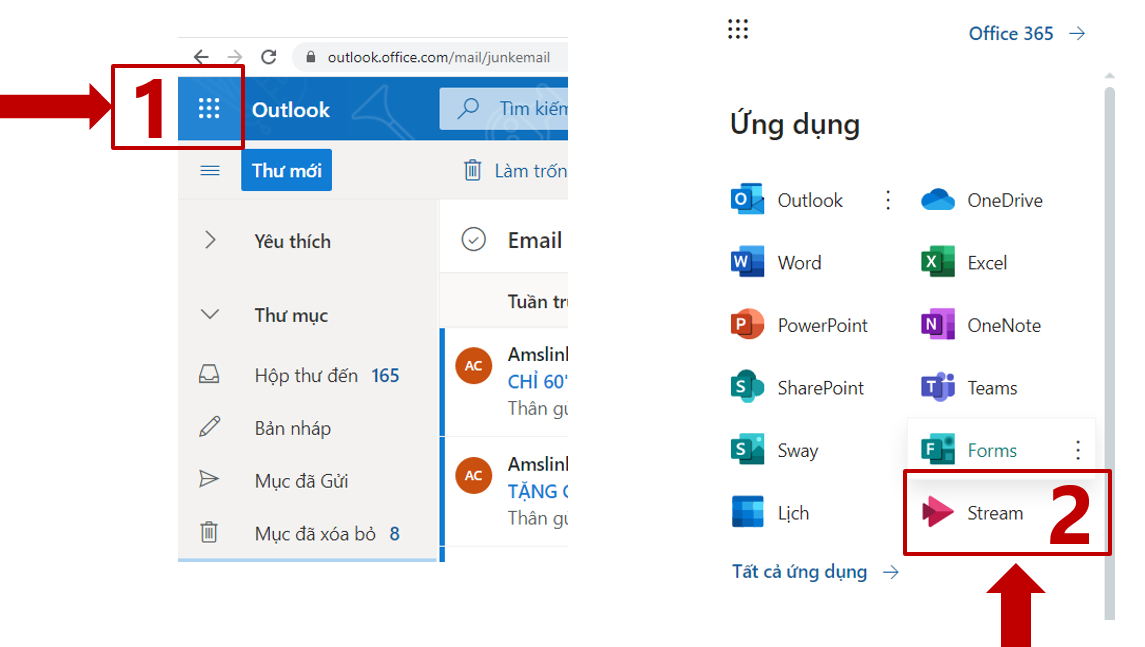Open more options next to Forms
The image size is (1145, 647).
(x=1077, y=450)
